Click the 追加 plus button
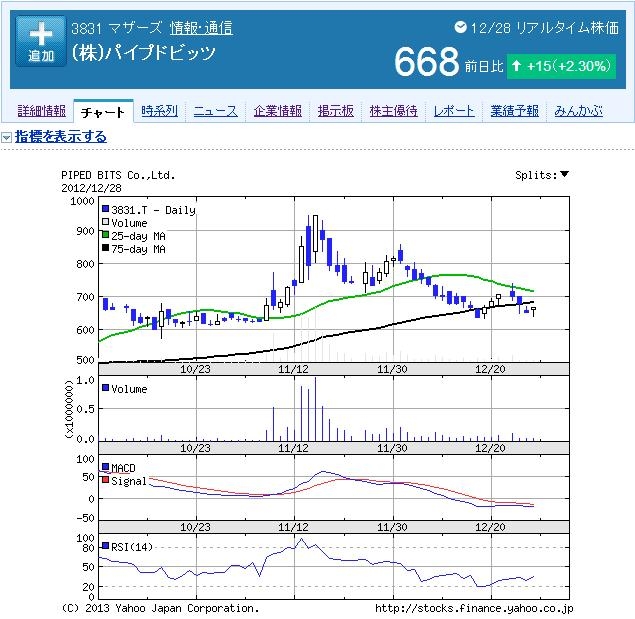 point(40,41)
